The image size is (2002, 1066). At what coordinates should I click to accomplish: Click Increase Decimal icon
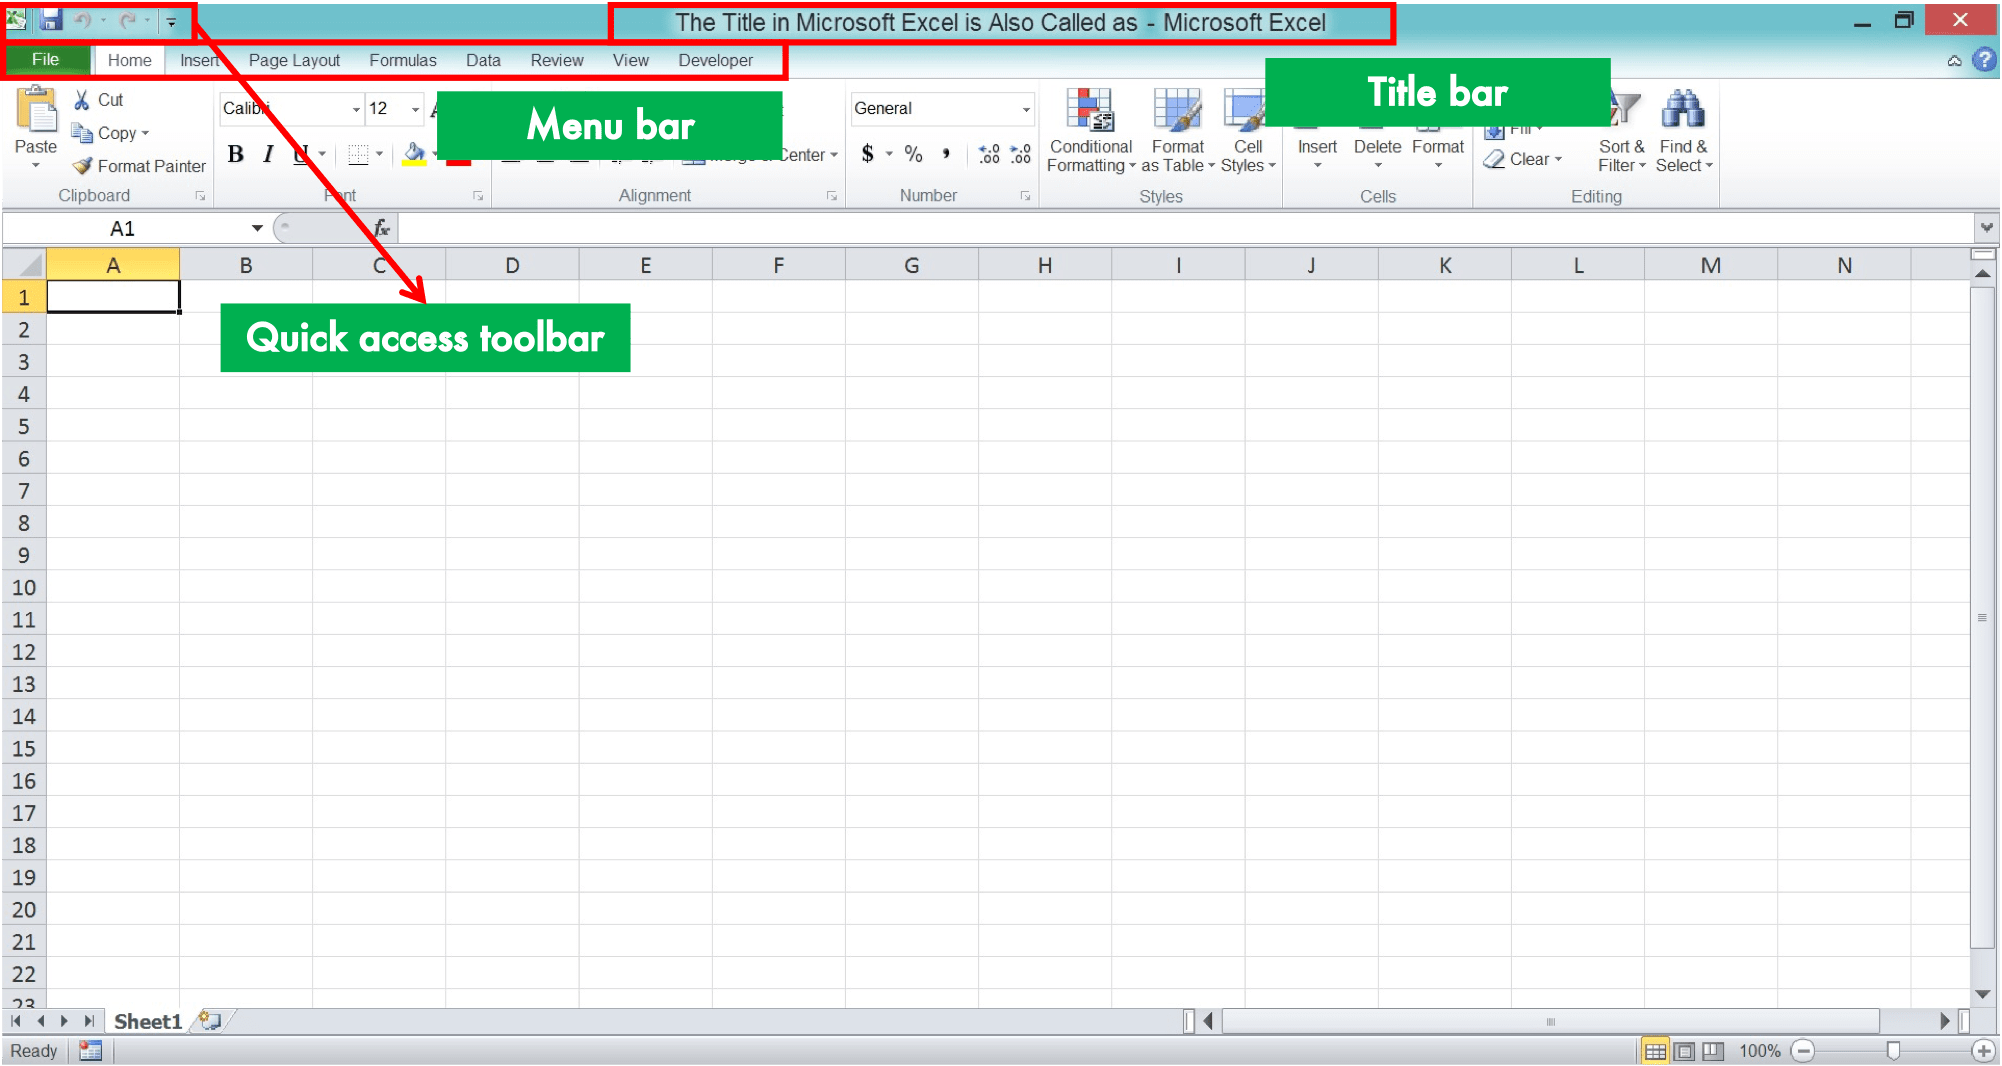click(x=989, y=154)
